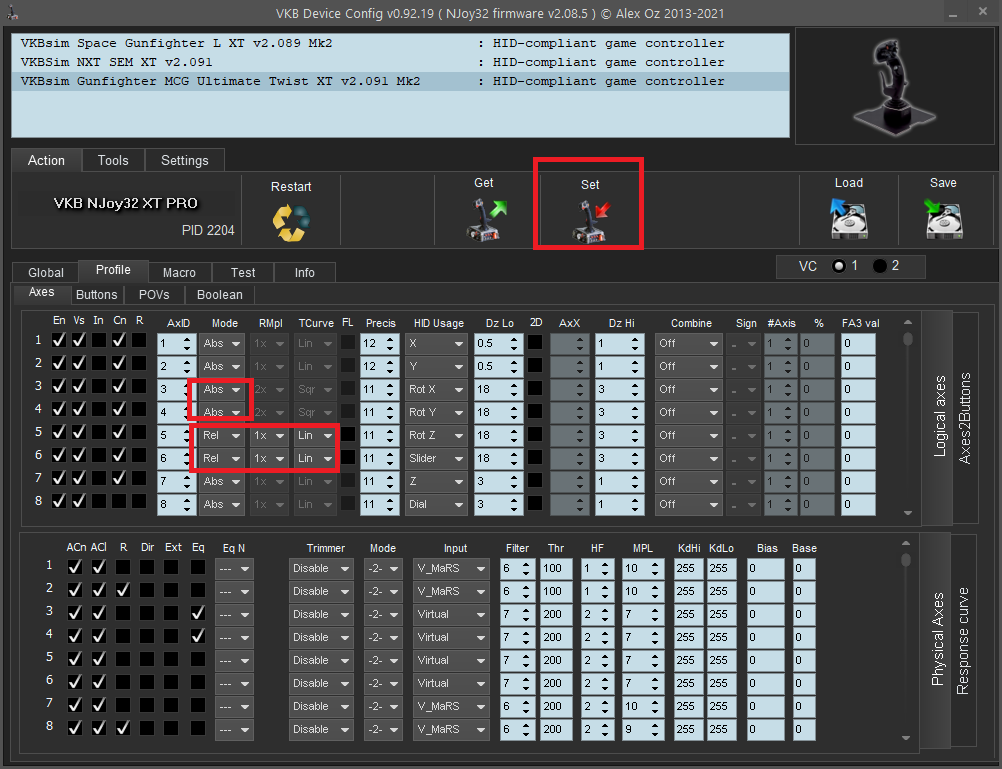Open the Logical axes side tab
This screenshot has width=1002, height=769.
click(x=939, y=416)
